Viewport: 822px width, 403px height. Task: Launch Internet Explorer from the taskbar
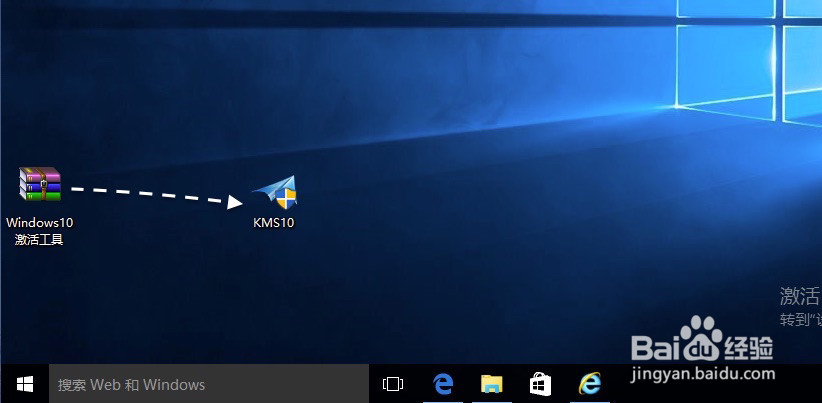click(589, 385)
